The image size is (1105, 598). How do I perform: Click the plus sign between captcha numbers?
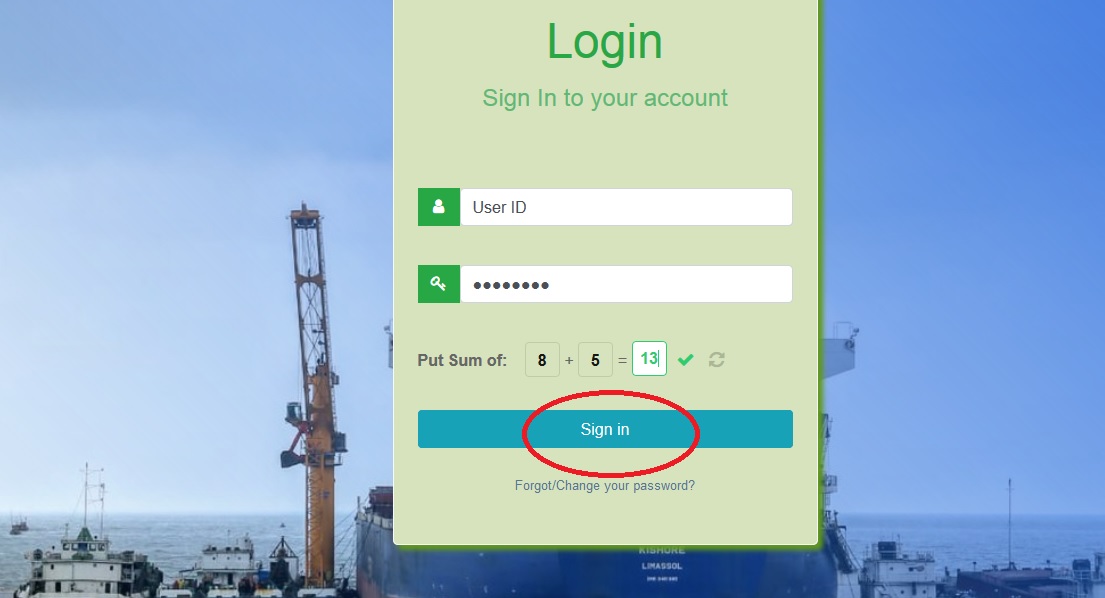point(569,360)
